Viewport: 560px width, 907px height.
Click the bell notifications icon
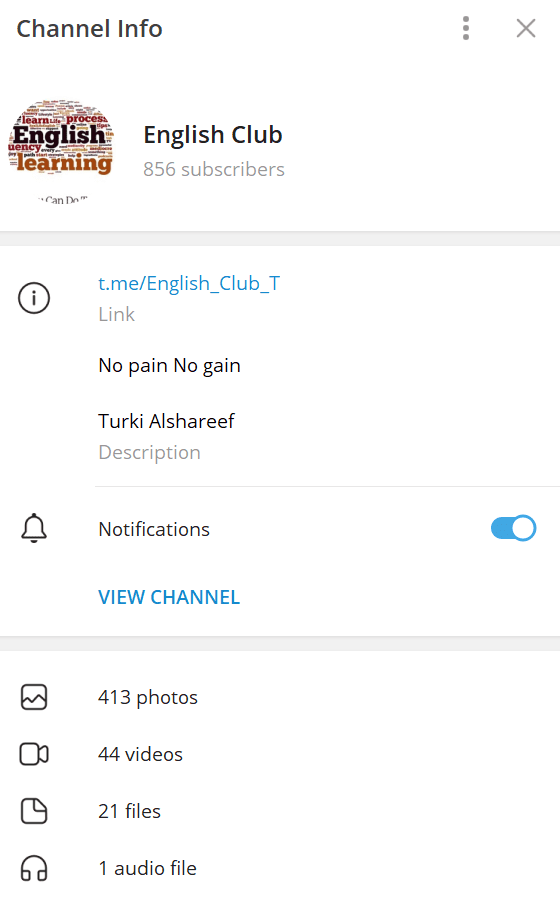34,528
